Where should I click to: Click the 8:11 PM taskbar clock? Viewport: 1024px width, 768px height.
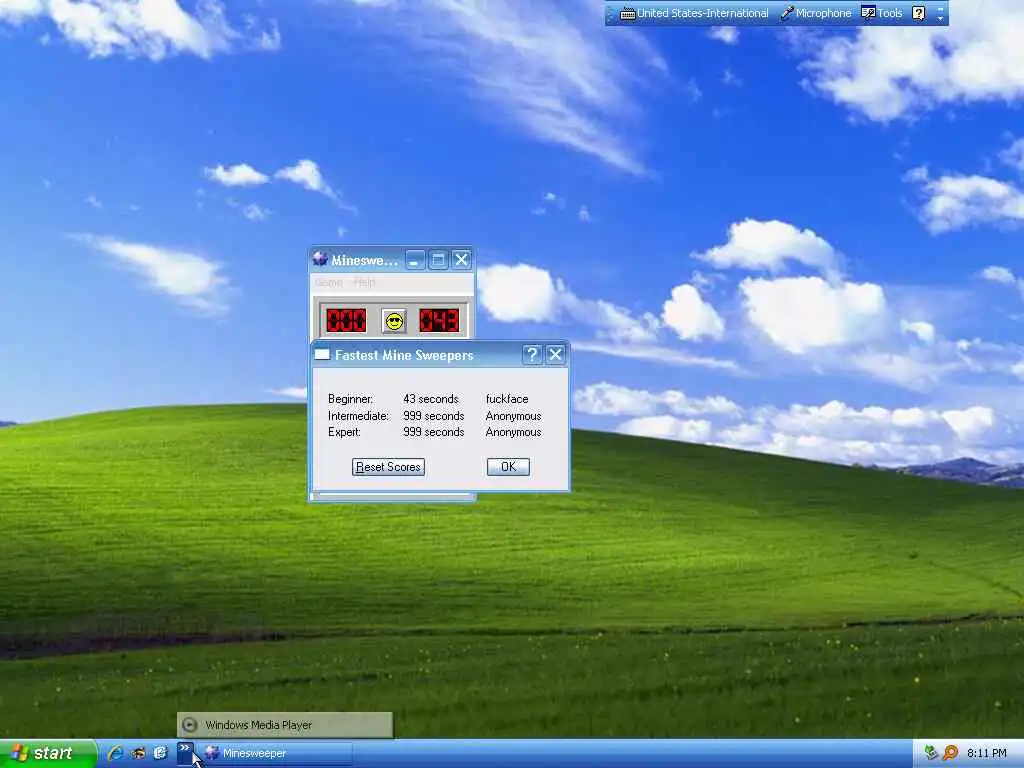[987, 753]
